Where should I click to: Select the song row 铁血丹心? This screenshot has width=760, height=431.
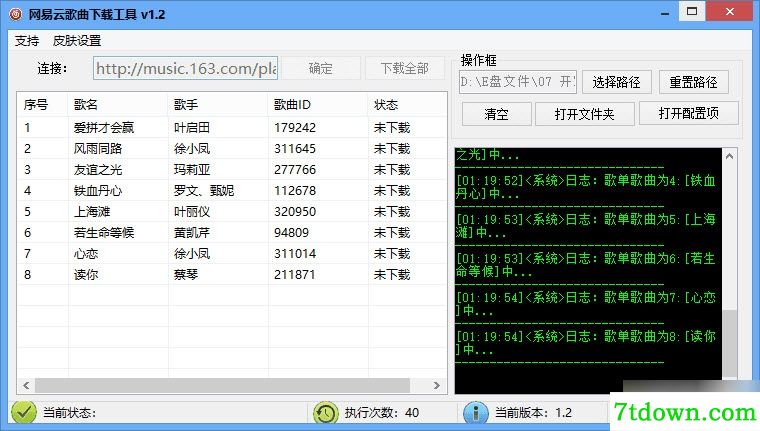(x=232, y=191)
